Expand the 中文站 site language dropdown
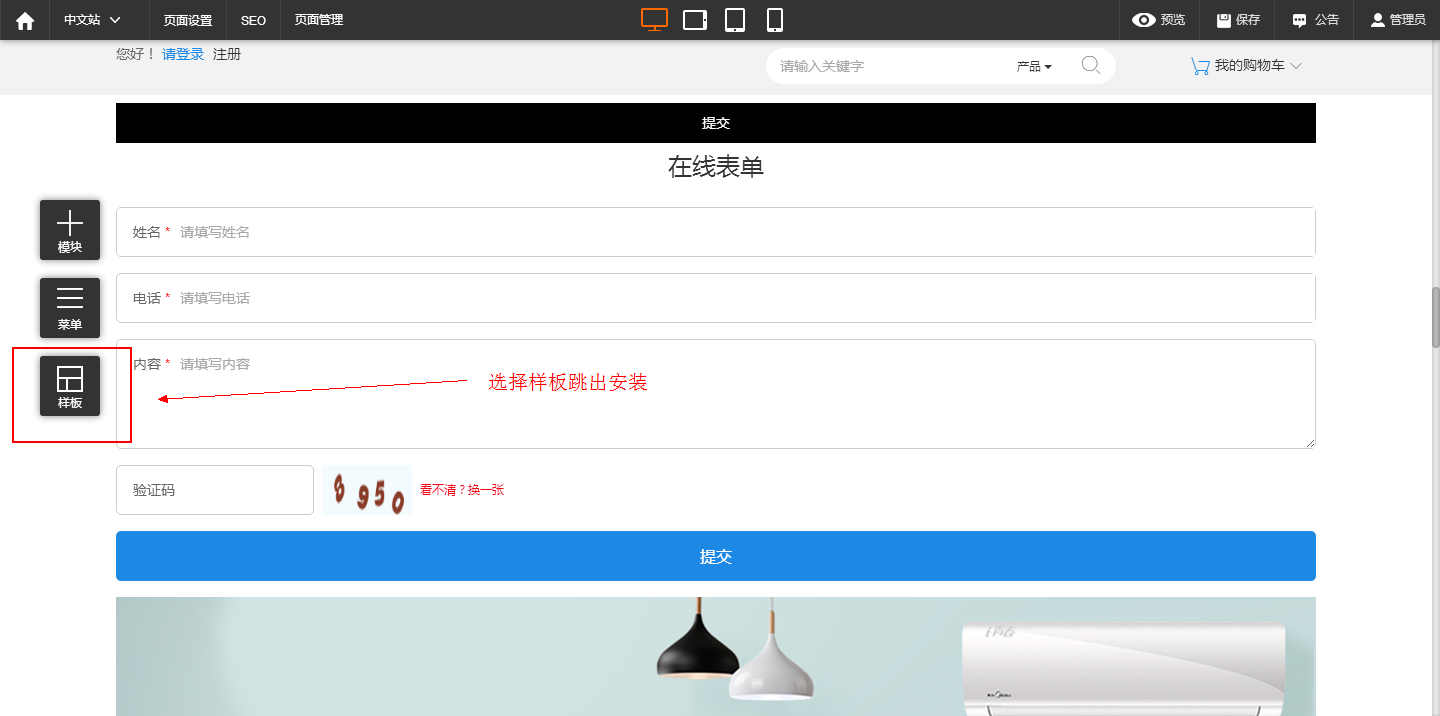The width and height of the screenshot is (1440, 716). 92,20
